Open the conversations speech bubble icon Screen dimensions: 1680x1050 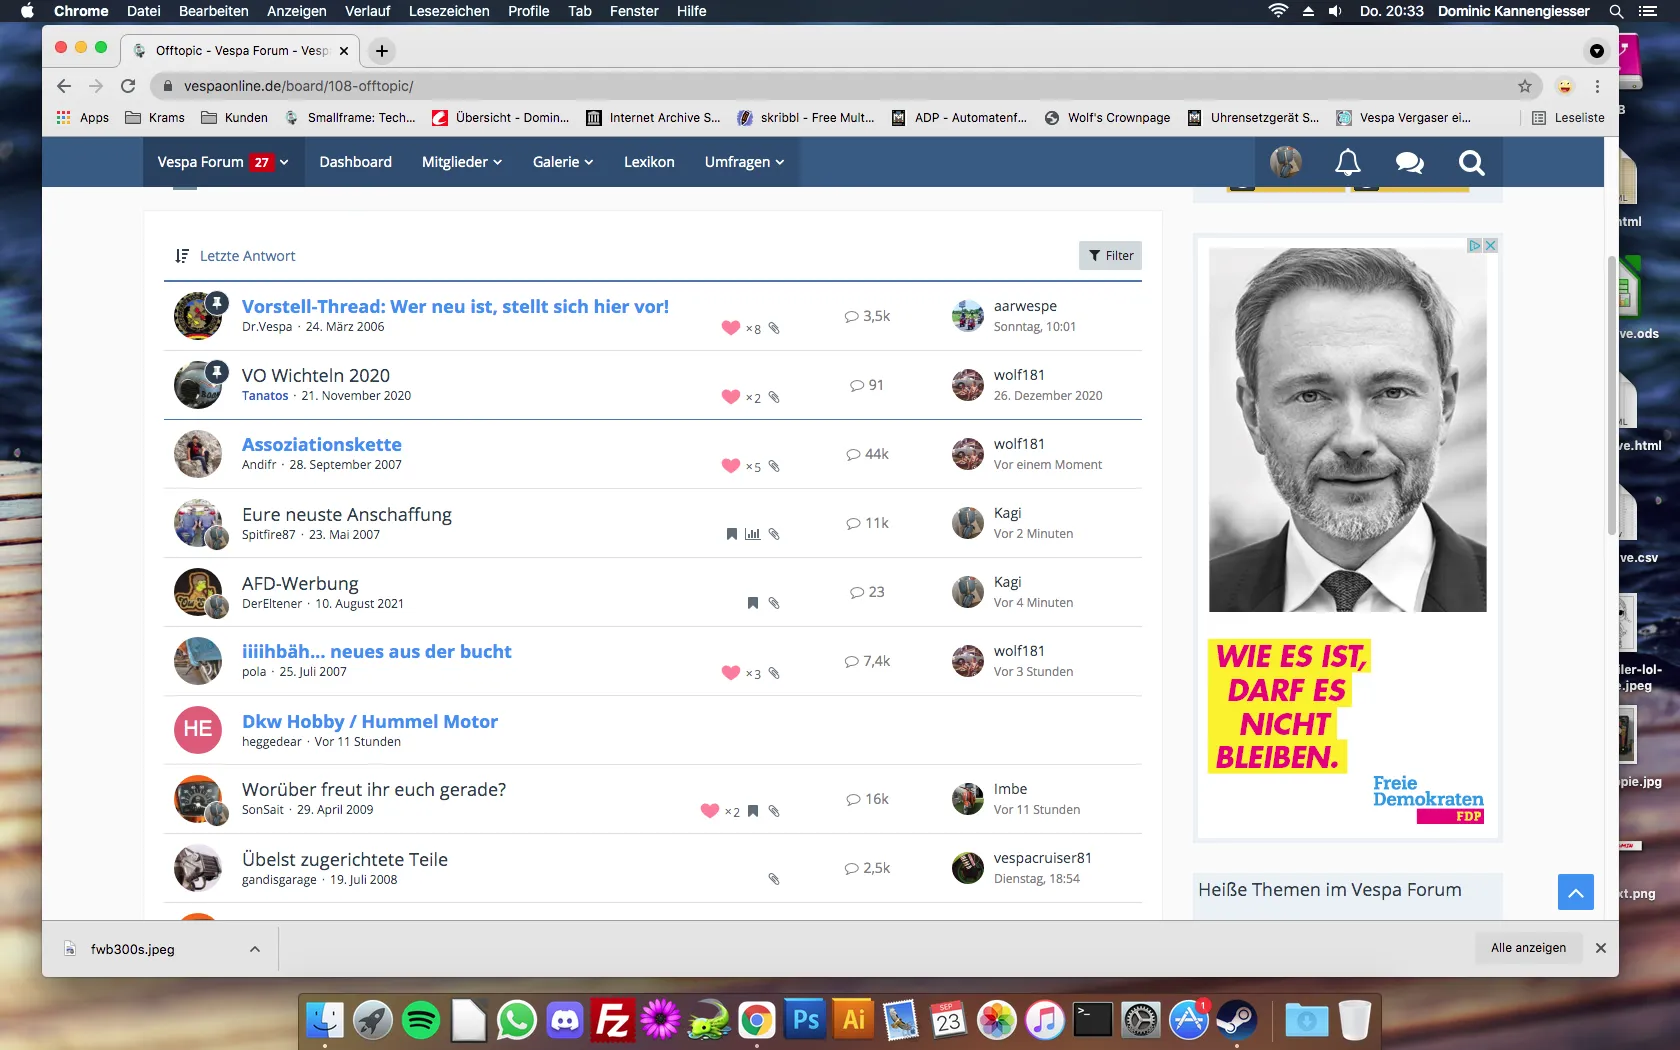coord(1409,162)
